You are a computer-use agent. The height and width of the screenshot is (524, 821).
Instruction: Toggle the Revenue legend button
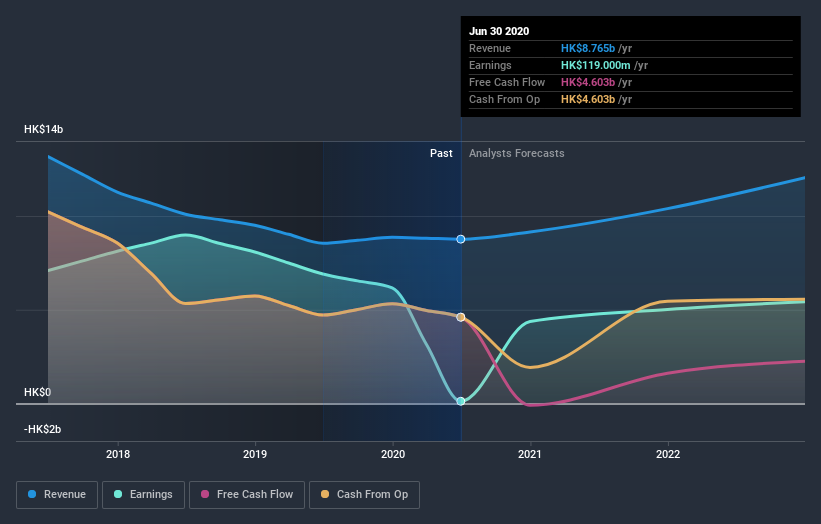point(57,495)
